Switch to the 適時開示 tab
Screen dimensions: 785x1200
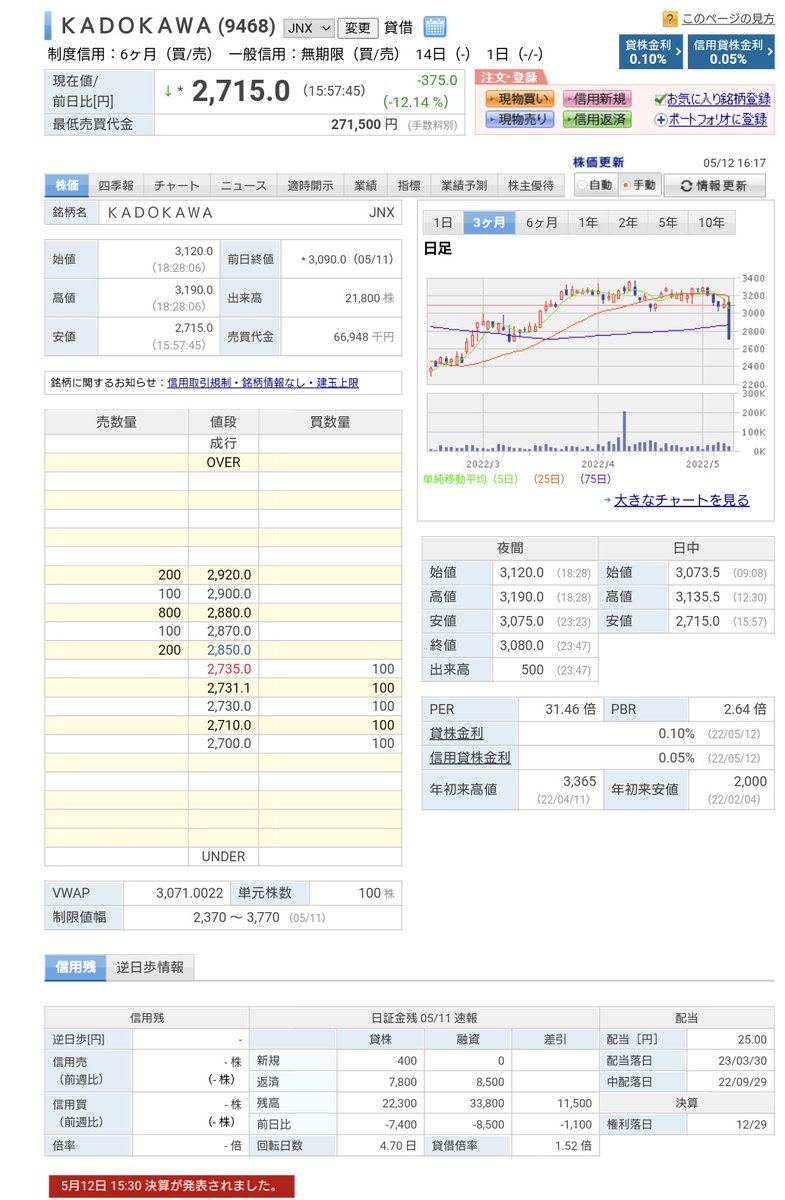[x=310, y=185]
